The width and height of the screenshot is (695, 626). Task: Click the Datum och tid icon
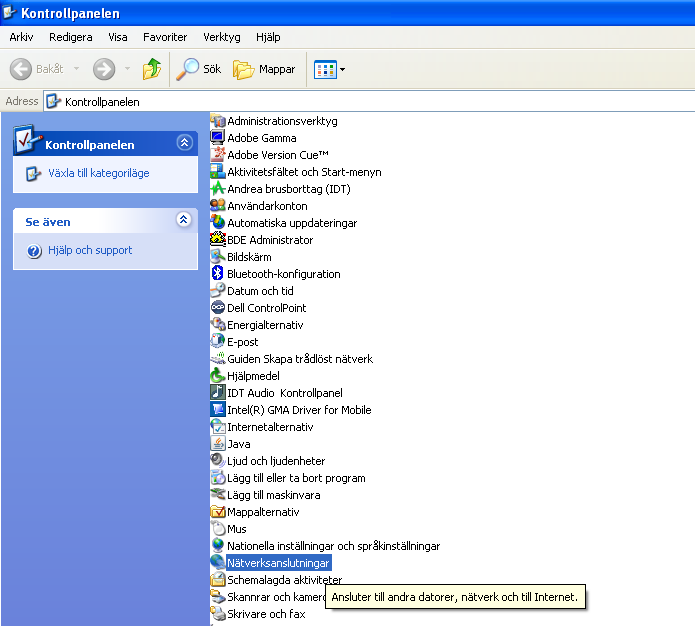tap(218, 291)
